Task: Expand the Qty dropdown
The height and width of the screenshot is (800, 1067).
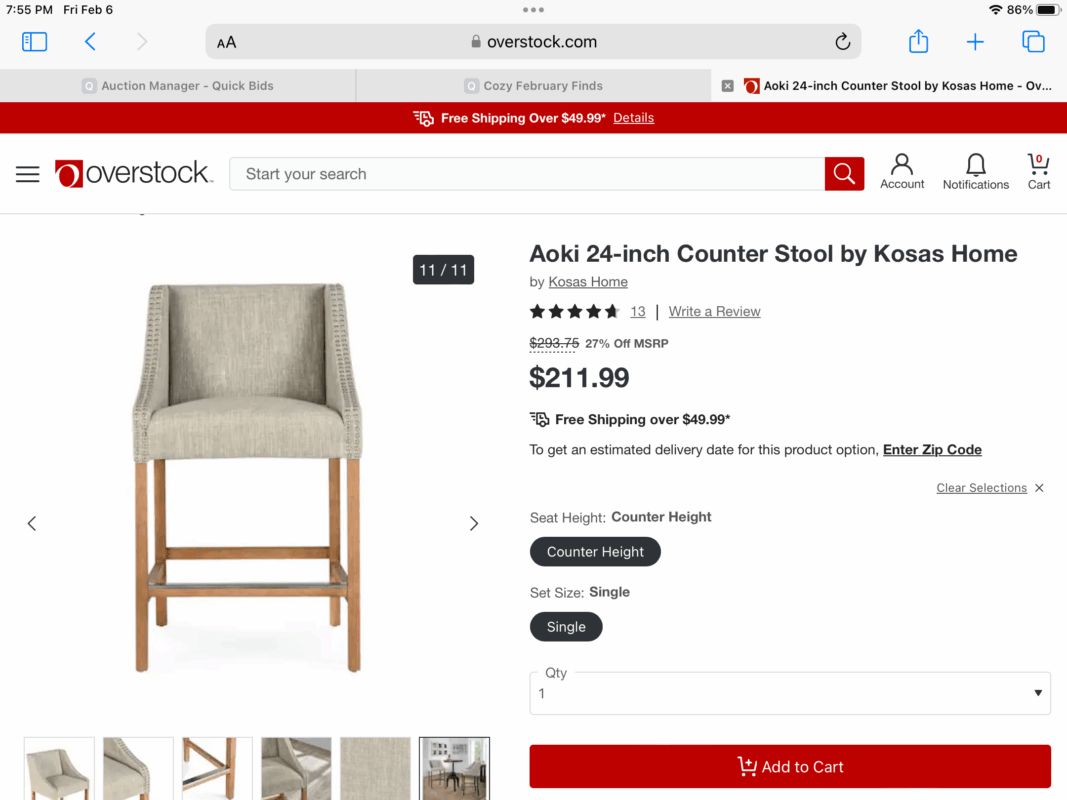Action: tap(789, 693)
